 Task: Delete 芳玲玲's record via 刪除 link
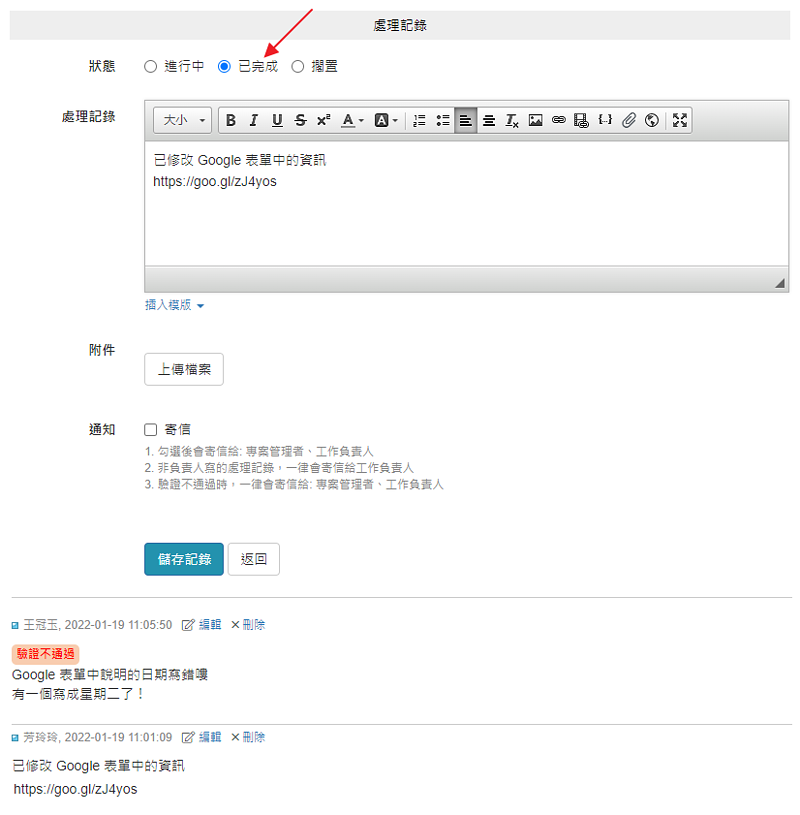click(248, 737)
